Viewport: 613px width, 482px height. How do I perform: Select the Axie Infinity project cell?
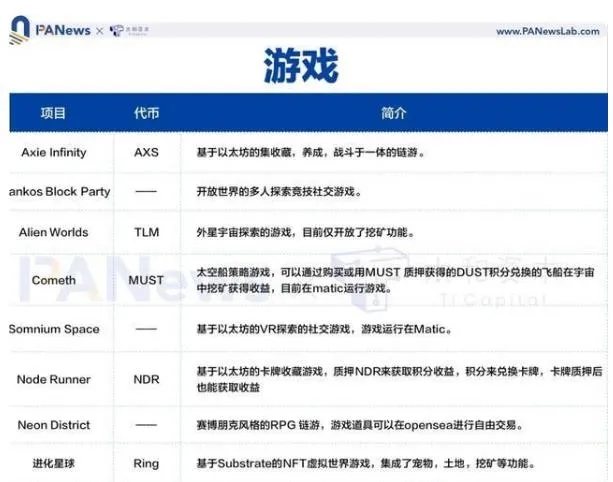pyautogui.click(x=54, y=152)
